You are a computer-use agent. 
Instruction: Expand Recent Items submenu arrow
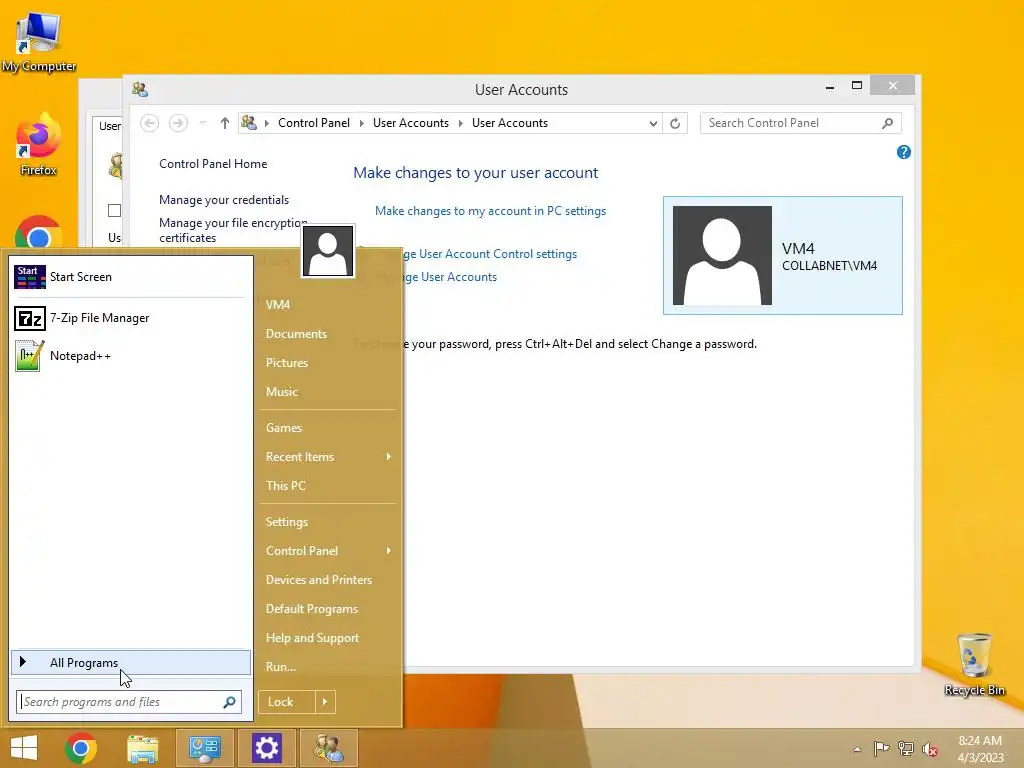(389, 456)
